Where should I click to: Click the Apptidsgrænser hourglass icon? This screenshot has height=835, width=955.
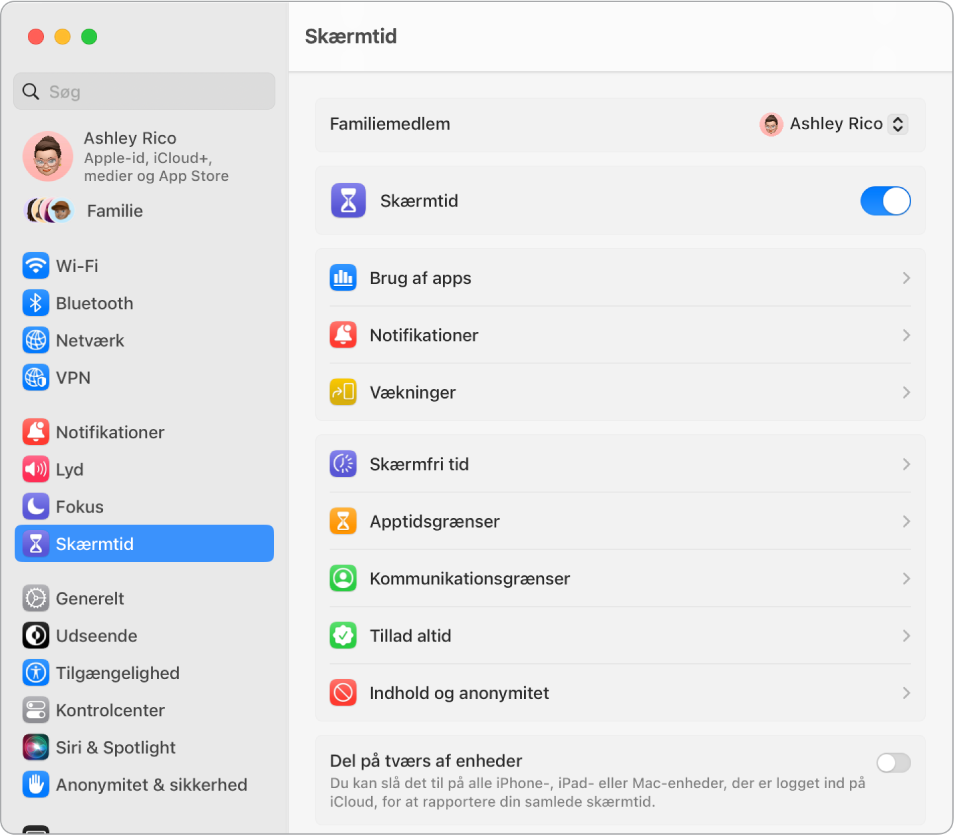[x=344, y=521]
